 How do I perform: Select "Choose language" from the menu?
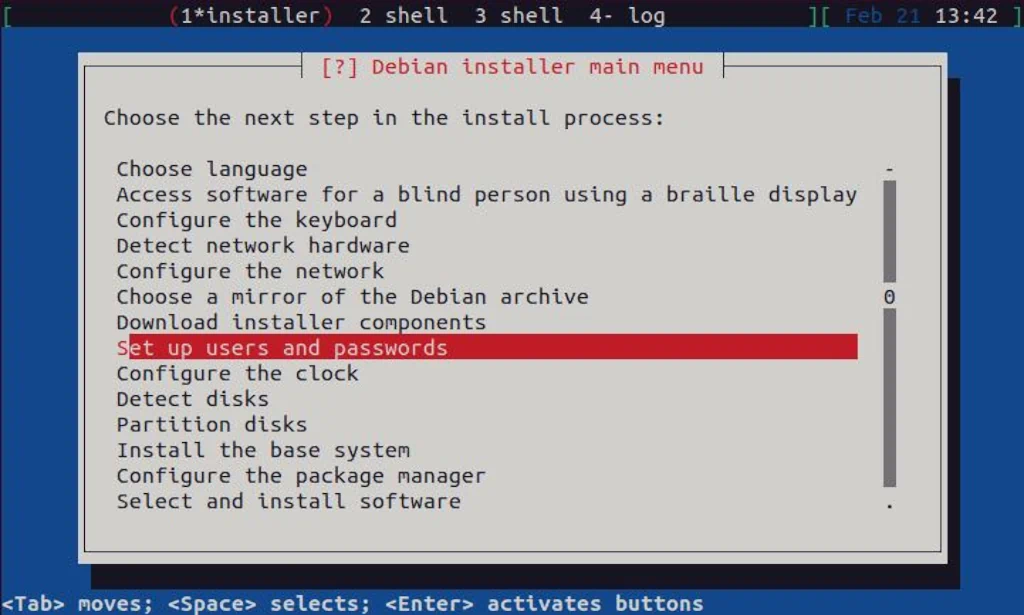(x=211, y=168)
